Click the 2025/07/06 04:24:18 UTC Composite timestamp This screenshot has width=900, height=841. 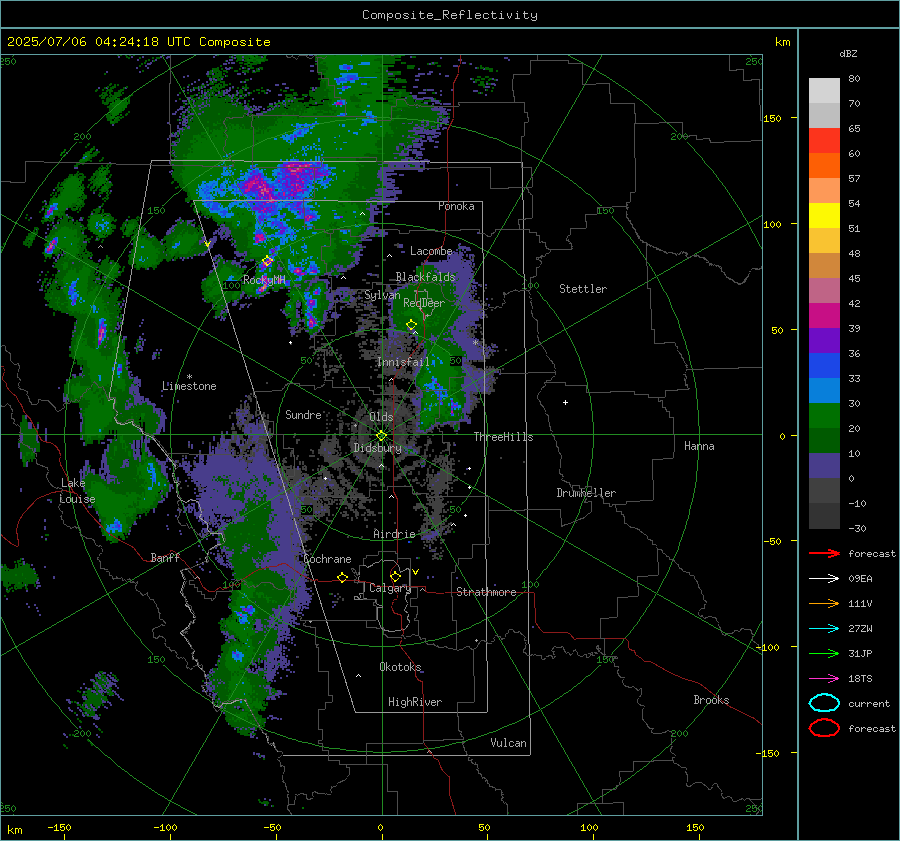(139, 42)
